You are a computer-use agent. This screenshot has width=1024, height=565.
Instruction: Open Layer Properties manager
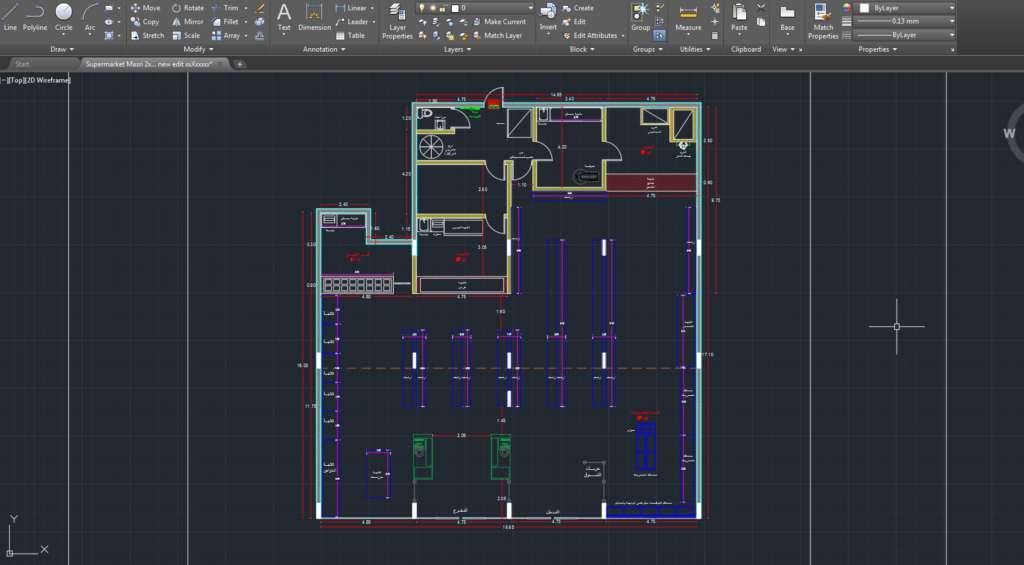tap(397, 21)
